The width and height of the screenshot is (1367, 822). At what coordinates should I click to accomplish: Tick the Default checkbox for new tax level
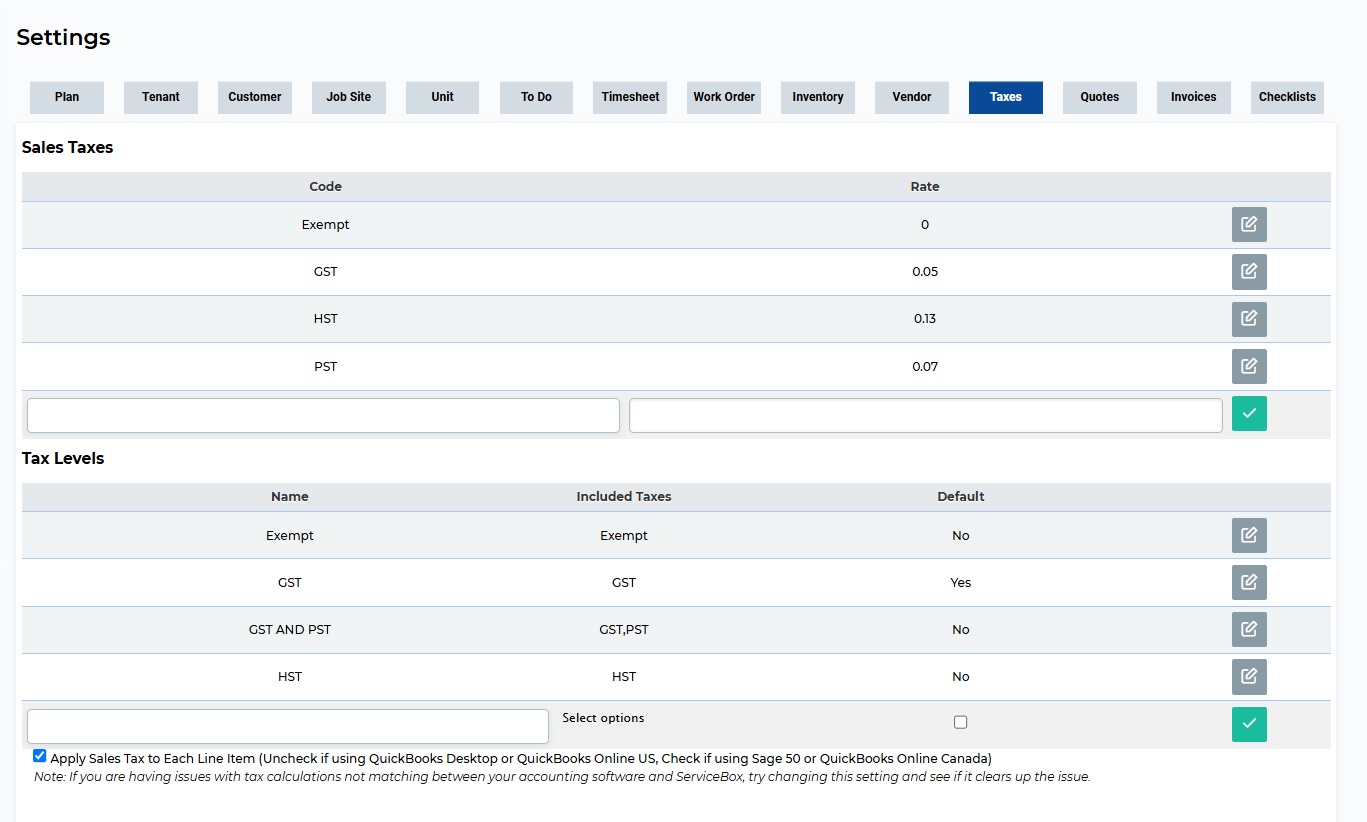(x=961, y=722)
